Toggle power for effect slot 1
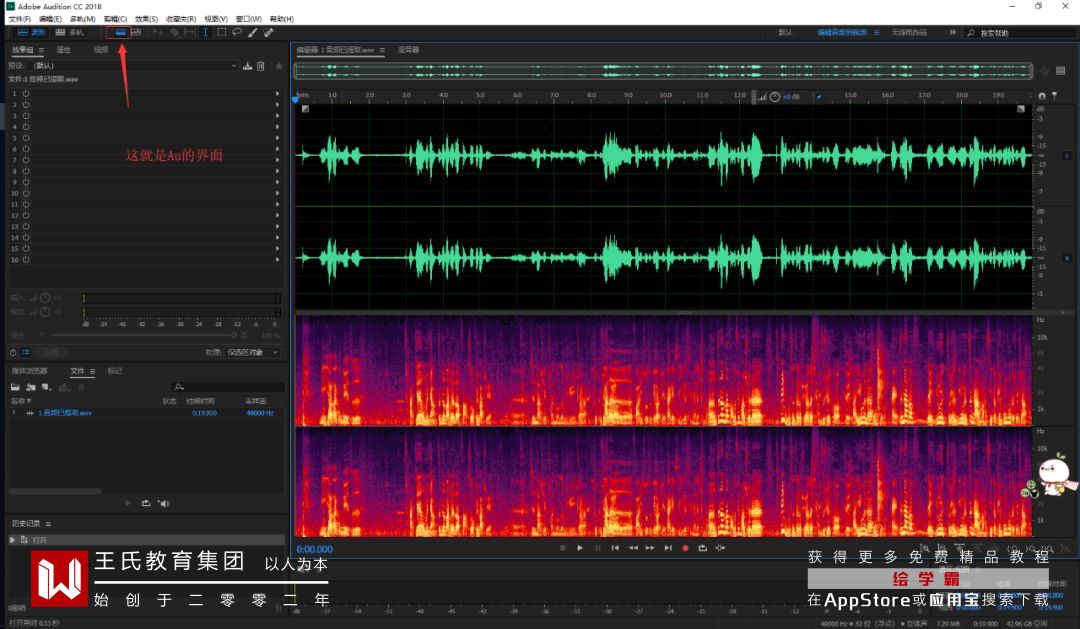Viewport: 1080px width, 629px height. point(26,93)
